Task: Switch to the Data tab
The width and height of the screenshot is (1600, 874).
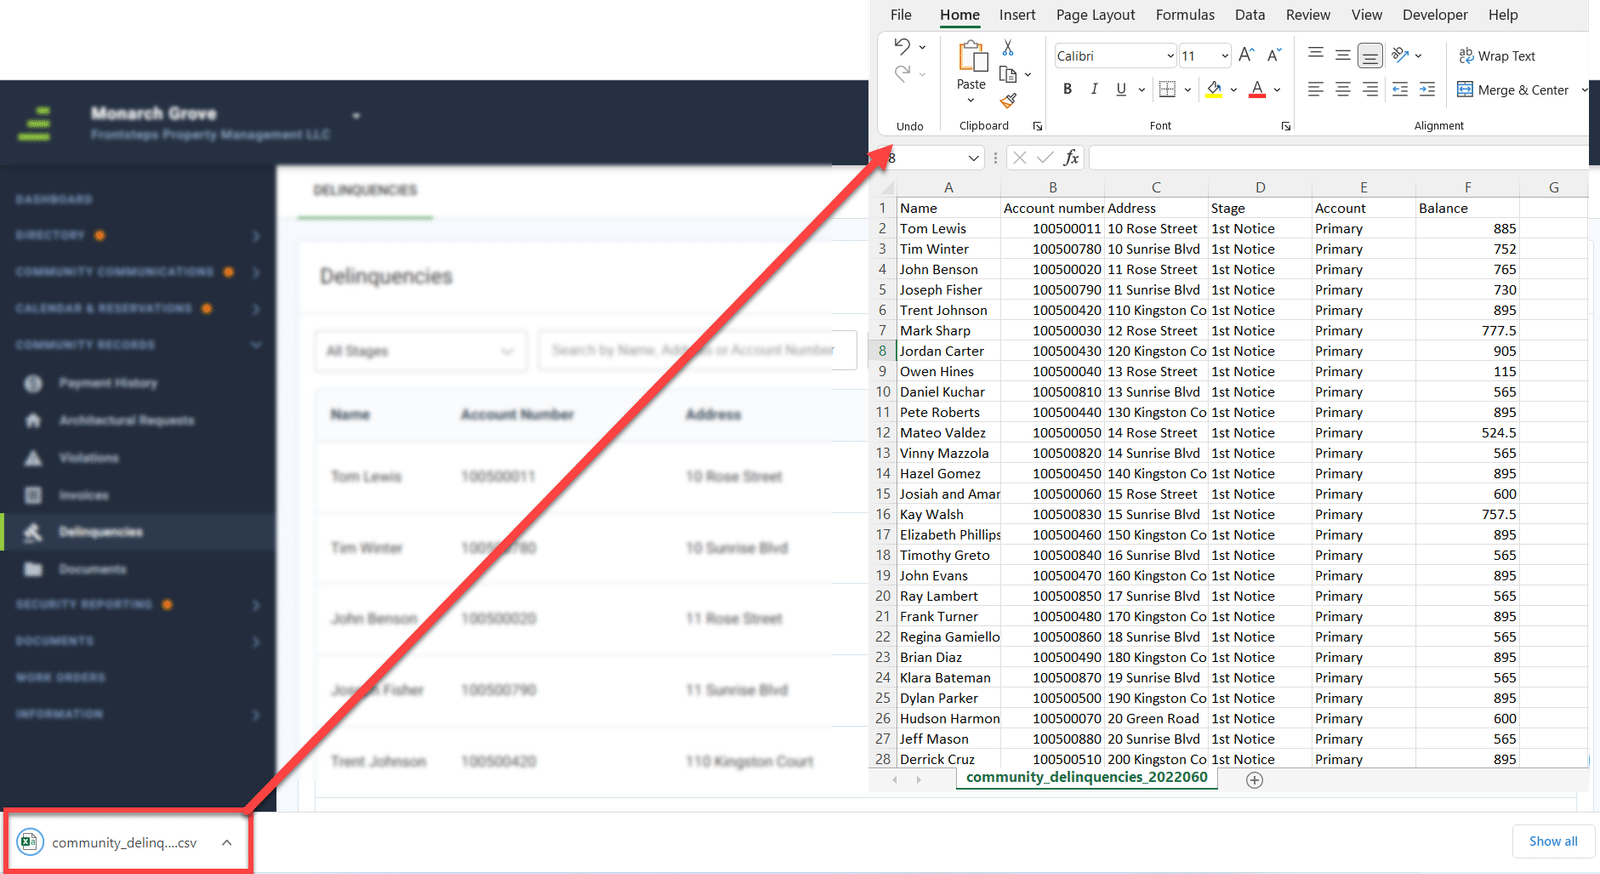Action: tap(1250, 15)
